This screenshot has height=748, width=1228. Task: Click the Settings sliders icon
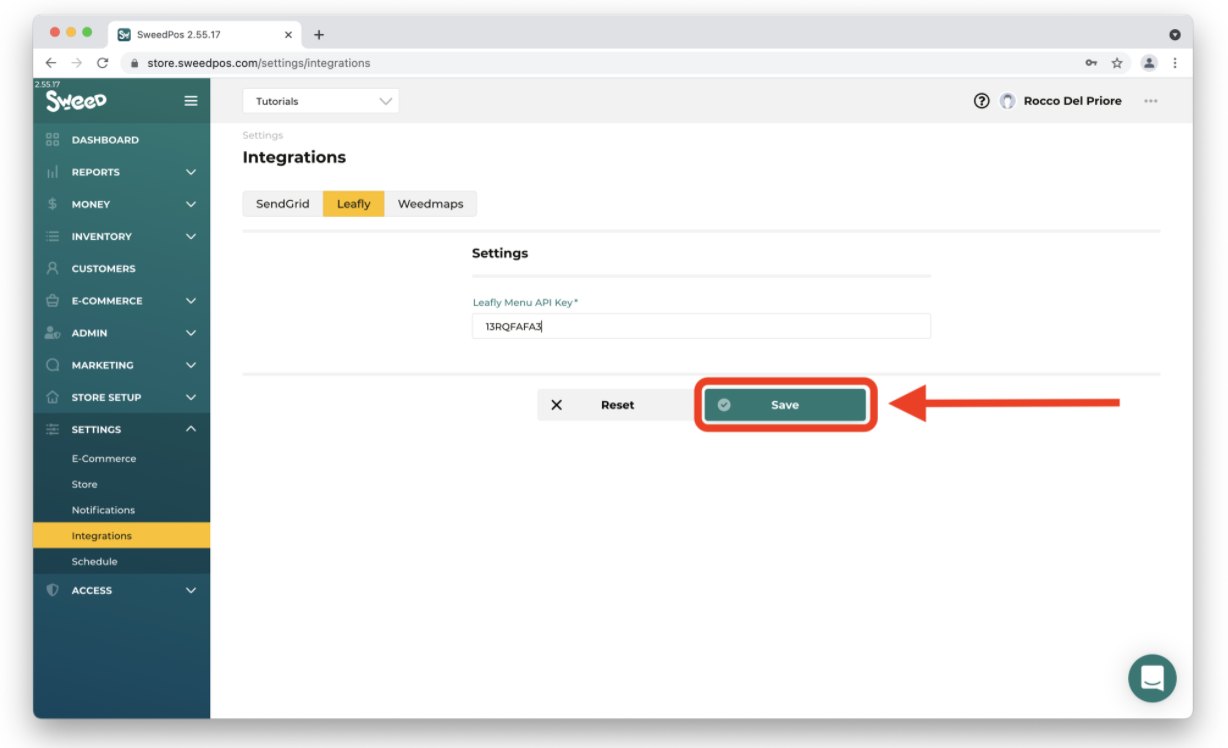coord(53,429)
